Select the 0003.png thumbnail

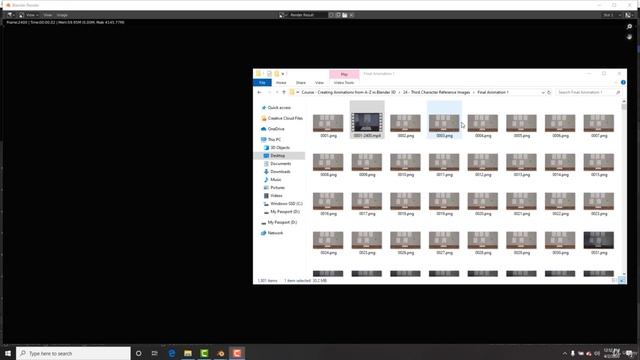tap(444, 123)
